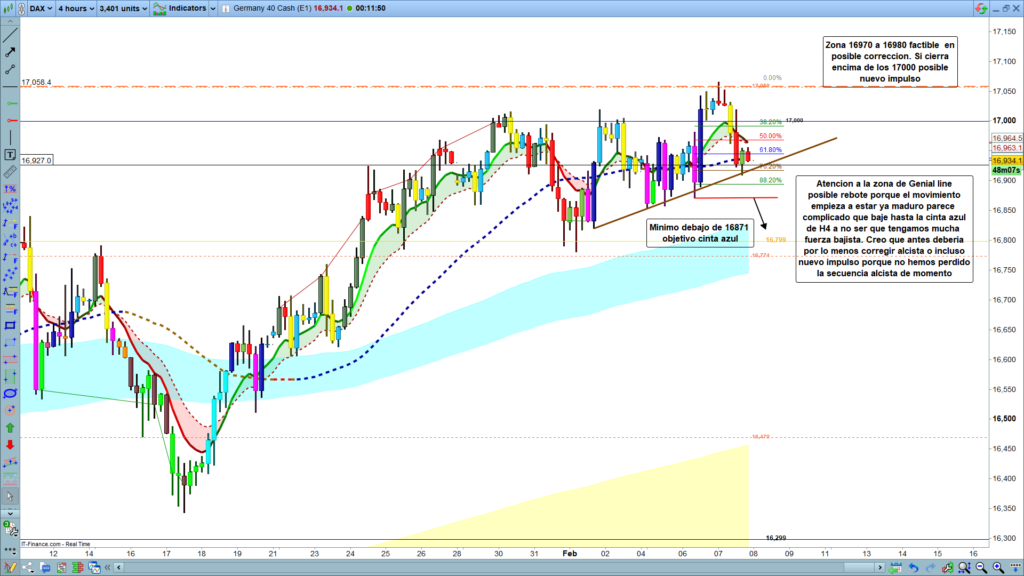Click the 17,058.4 horizontal line price label
1024x576 pixels.
coord(36,83)
